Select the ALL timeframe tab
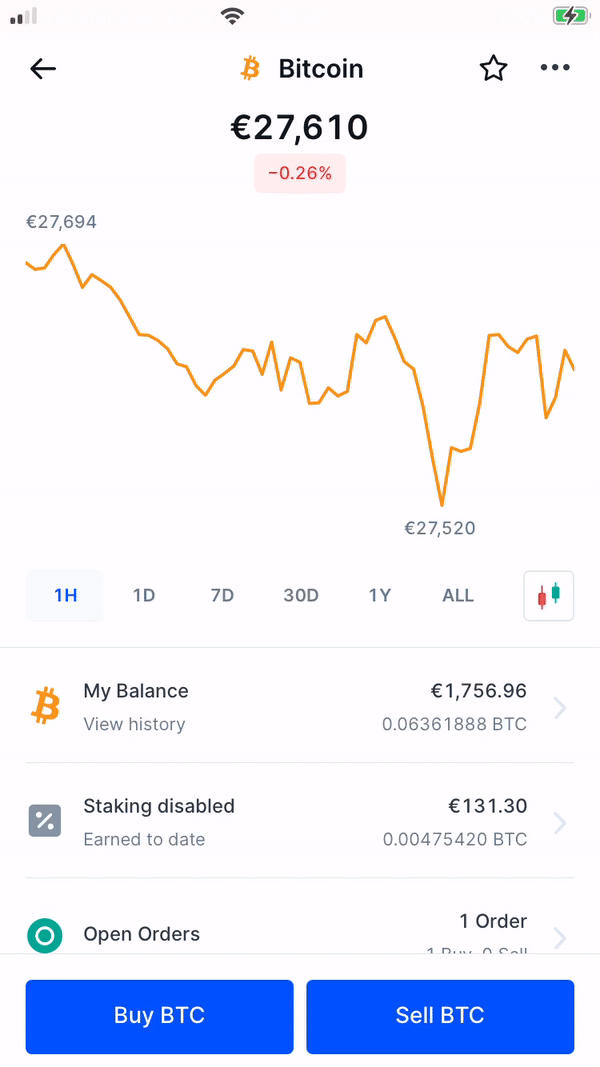 click(457, 594)
